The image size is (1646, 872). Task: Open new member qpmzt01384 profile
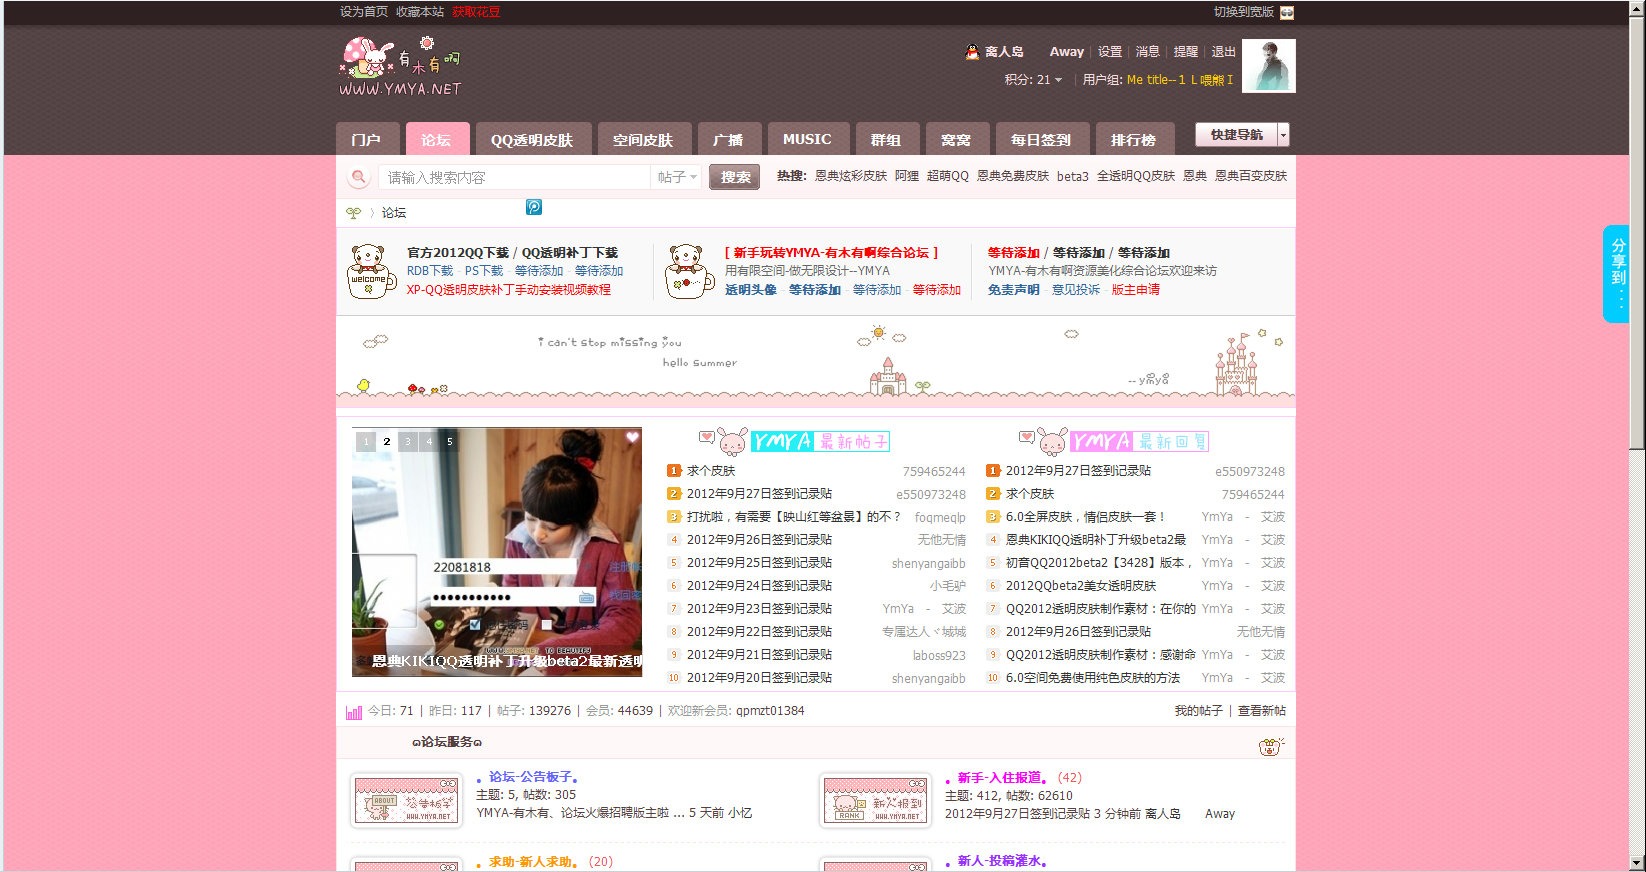770,711
